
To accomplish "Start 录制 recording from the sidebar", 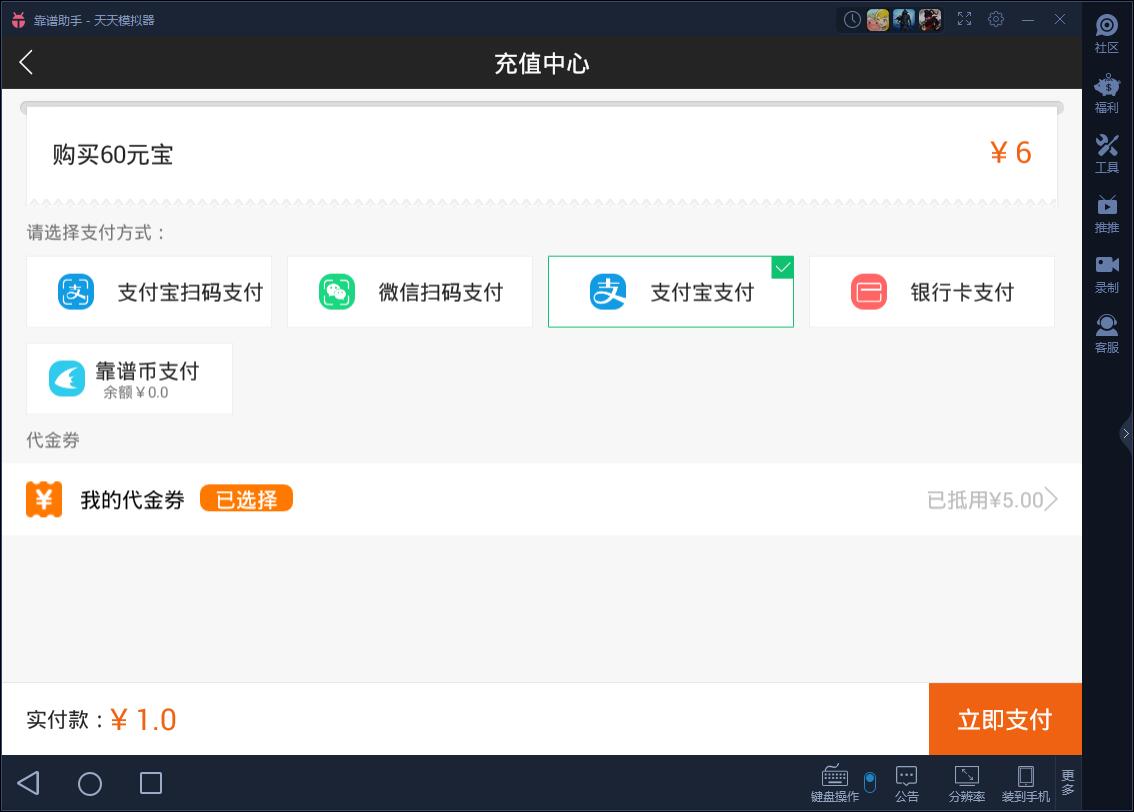I will click(1107, 274).
